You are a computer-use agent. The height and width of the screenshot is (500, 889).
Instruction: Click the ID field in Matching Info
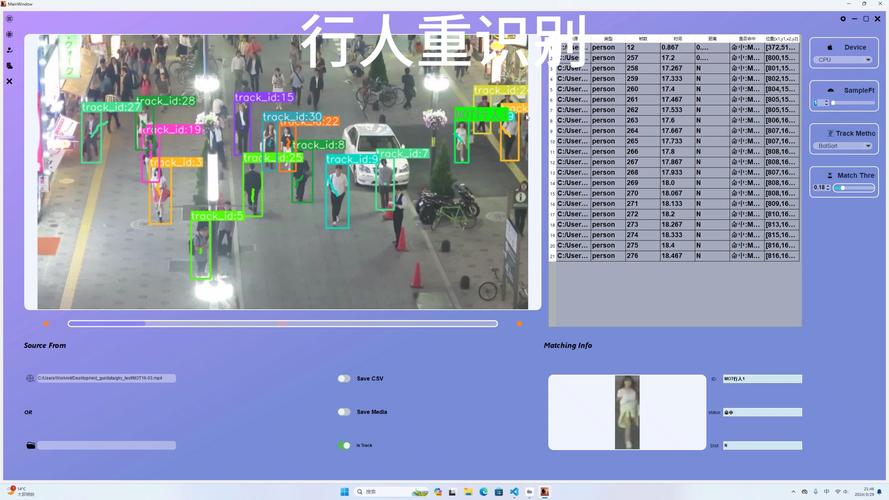tap(762, 379)
